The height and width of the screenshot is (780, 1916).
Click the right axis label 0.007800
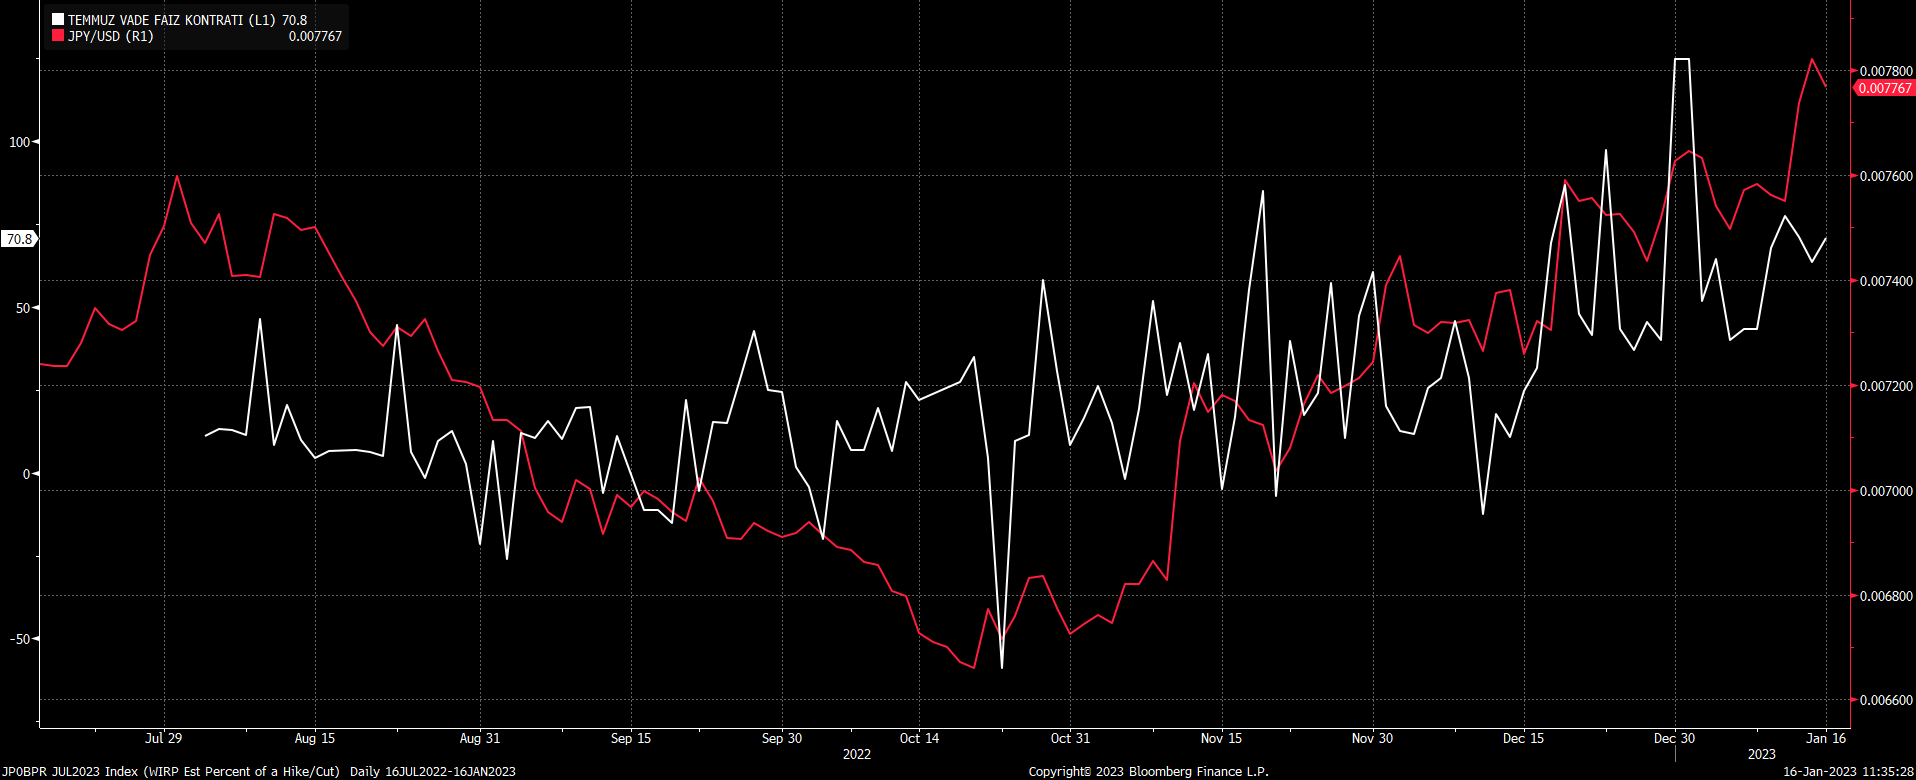(1886, 71)
